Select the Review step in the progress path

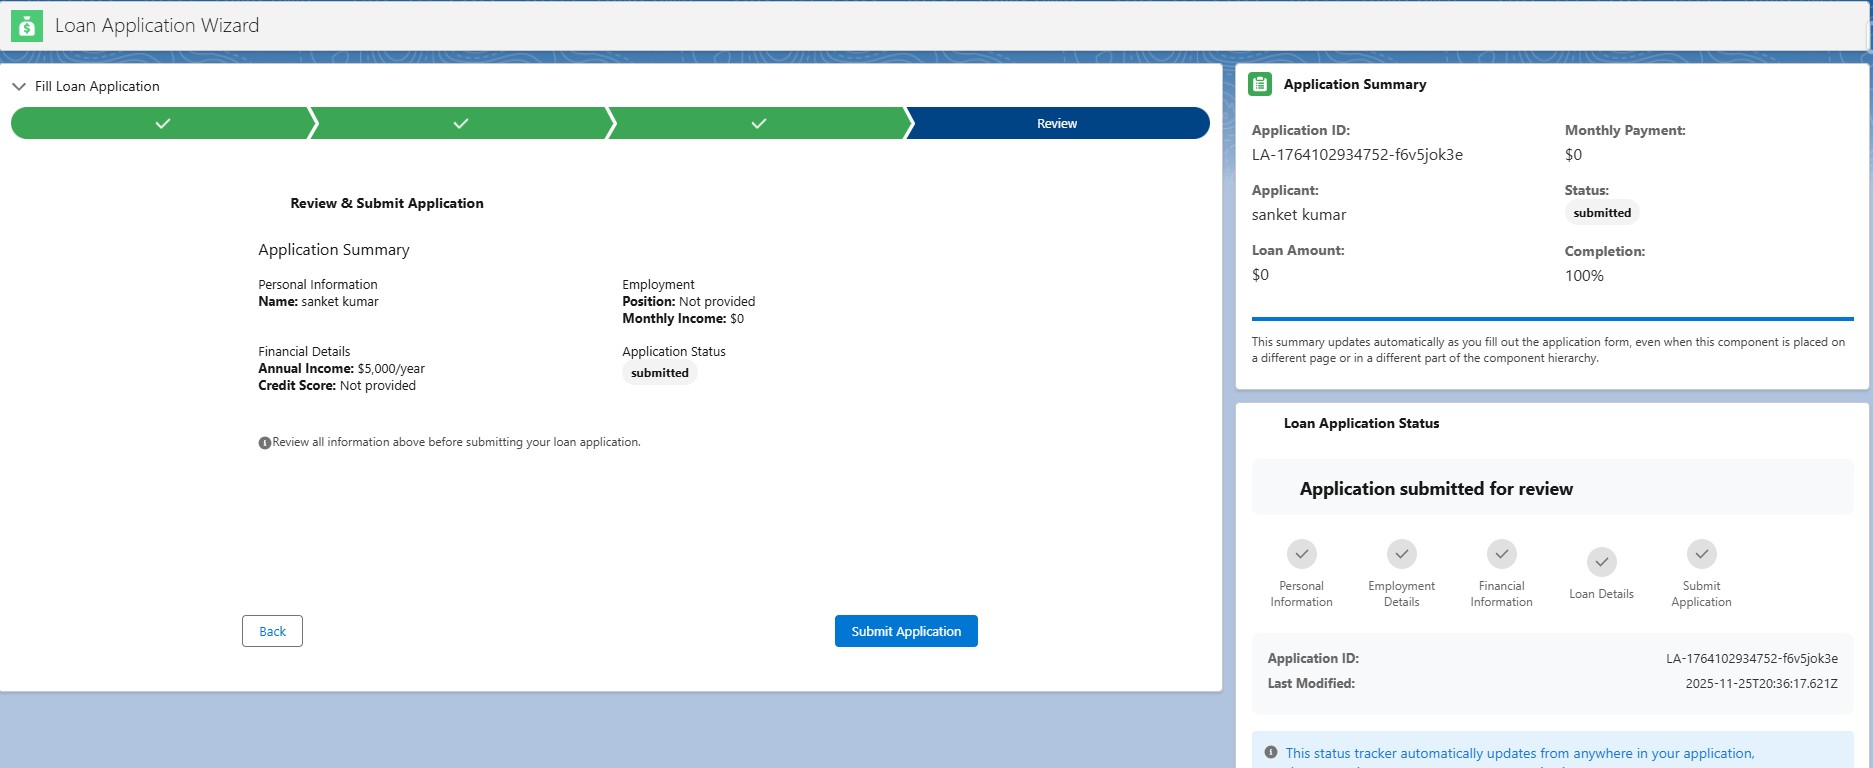[x=1057, y=123]
